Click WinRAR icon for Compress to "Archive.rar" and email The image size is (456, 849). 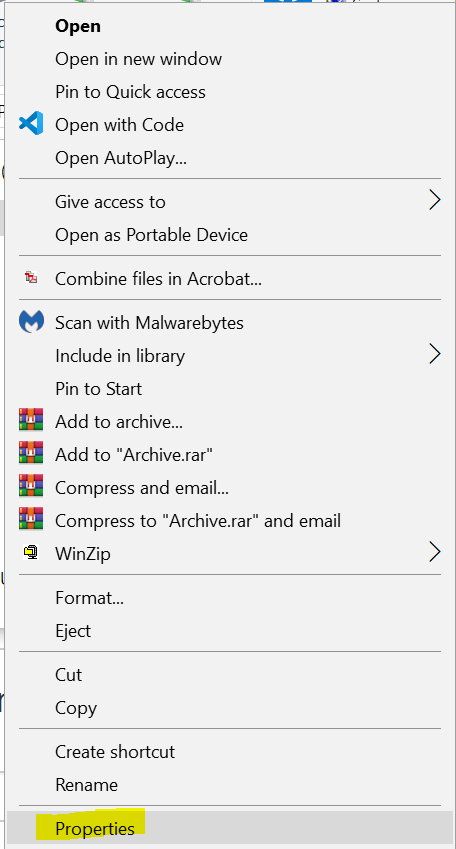tap(31, 519)
